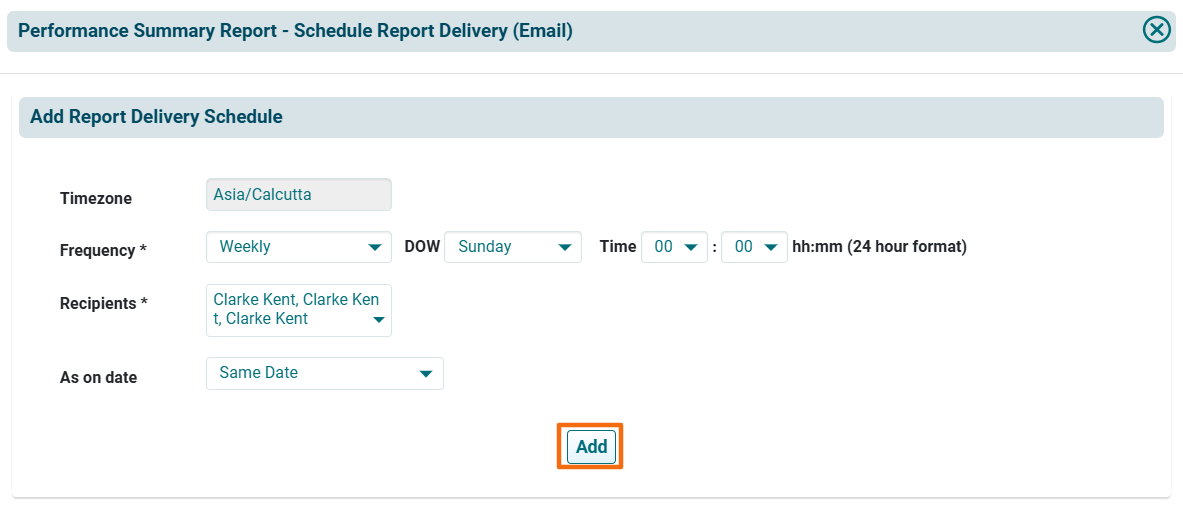Screen dimensions: 1183x507
Task: Click the arrow icon beside Sunday
Action: coord(565,247)
